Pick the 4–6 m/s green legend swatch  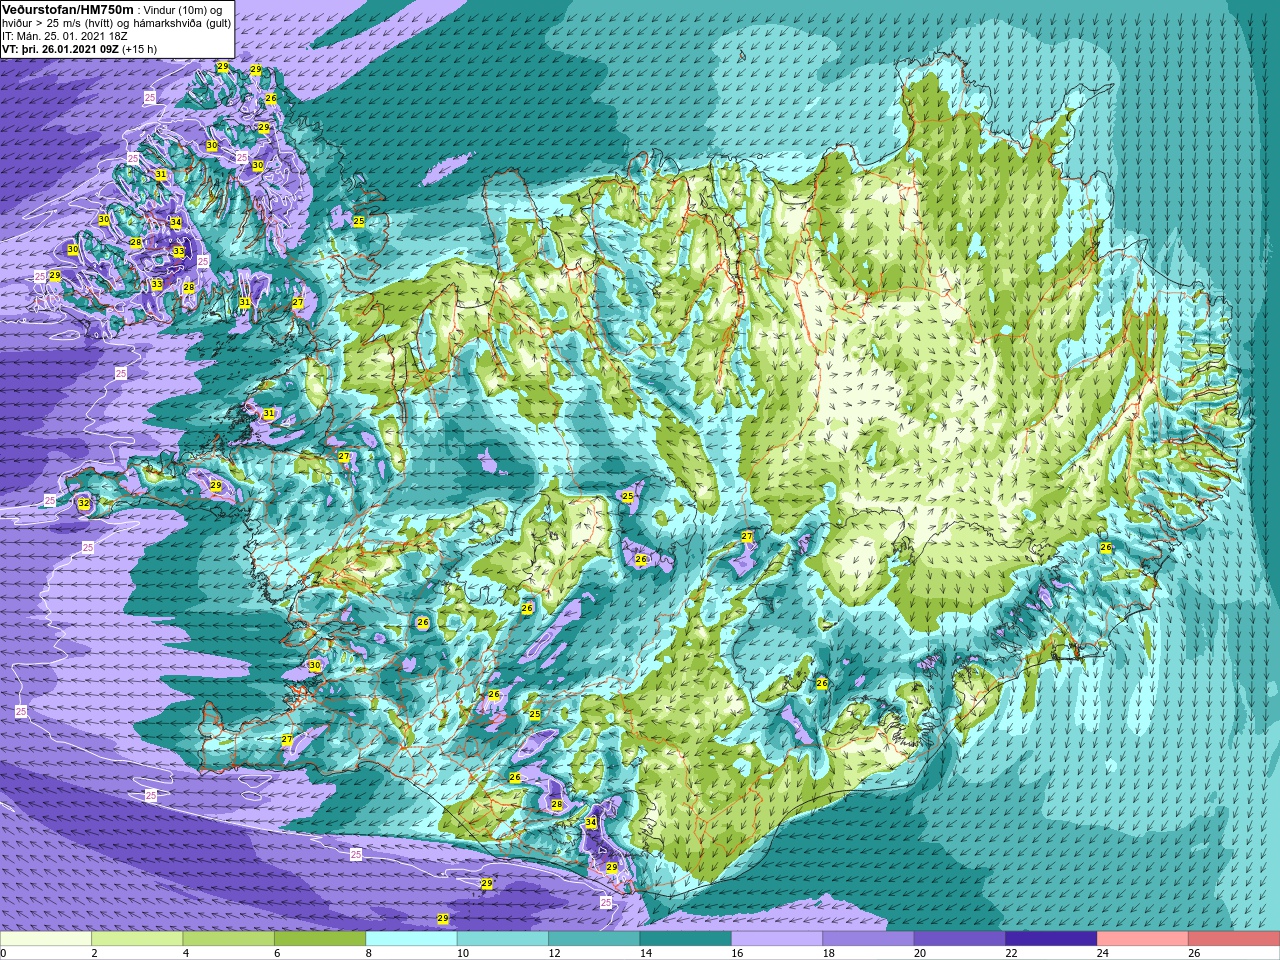point(229,939)
